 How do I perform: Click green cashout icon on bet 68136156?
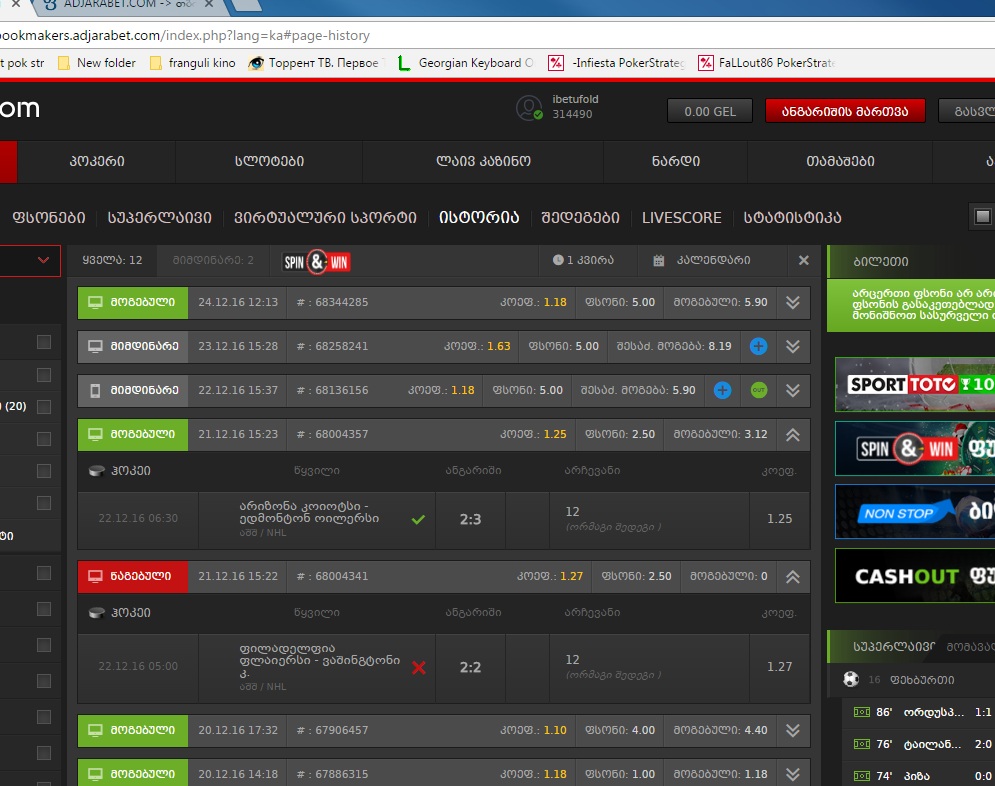tap(758, 390)
